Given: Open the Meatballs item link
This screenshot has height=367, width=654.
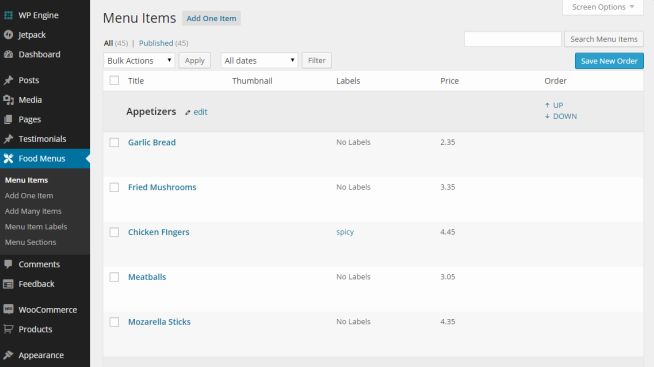Looking at the screenshot, I should point(147,277).
